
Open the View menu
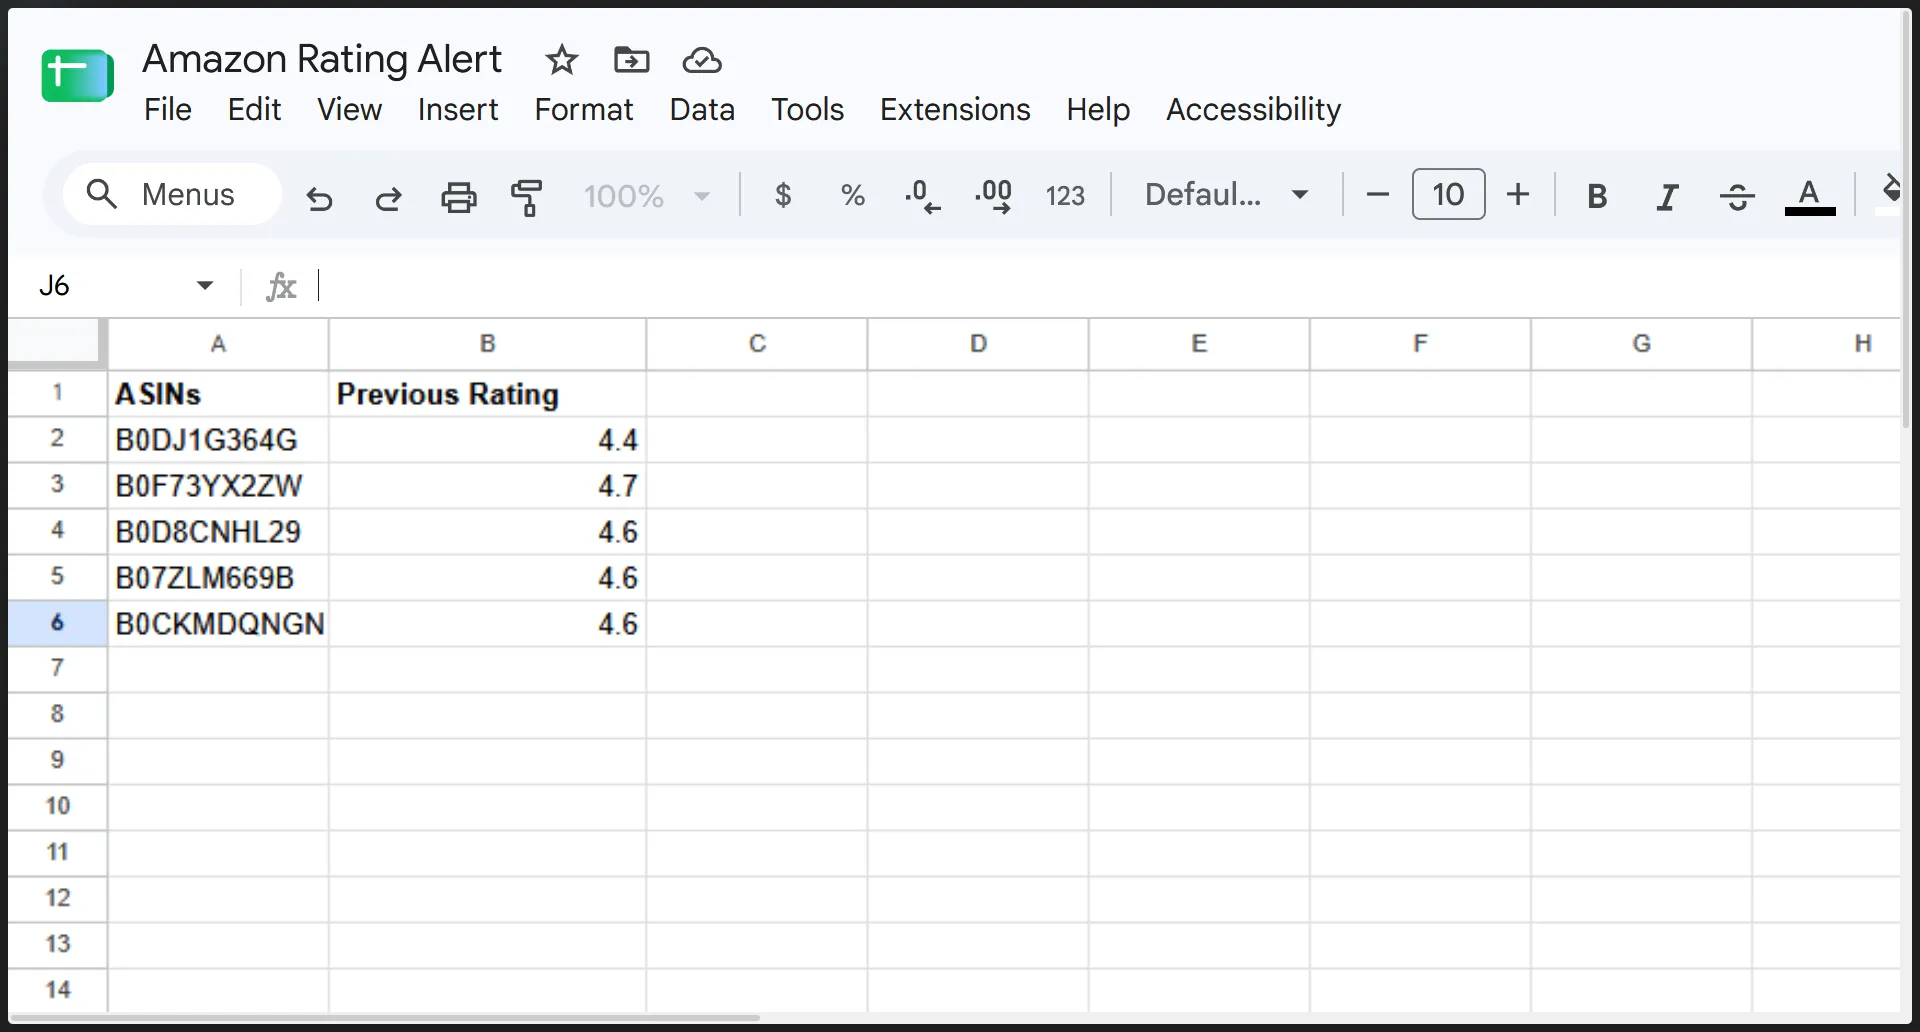349,109
